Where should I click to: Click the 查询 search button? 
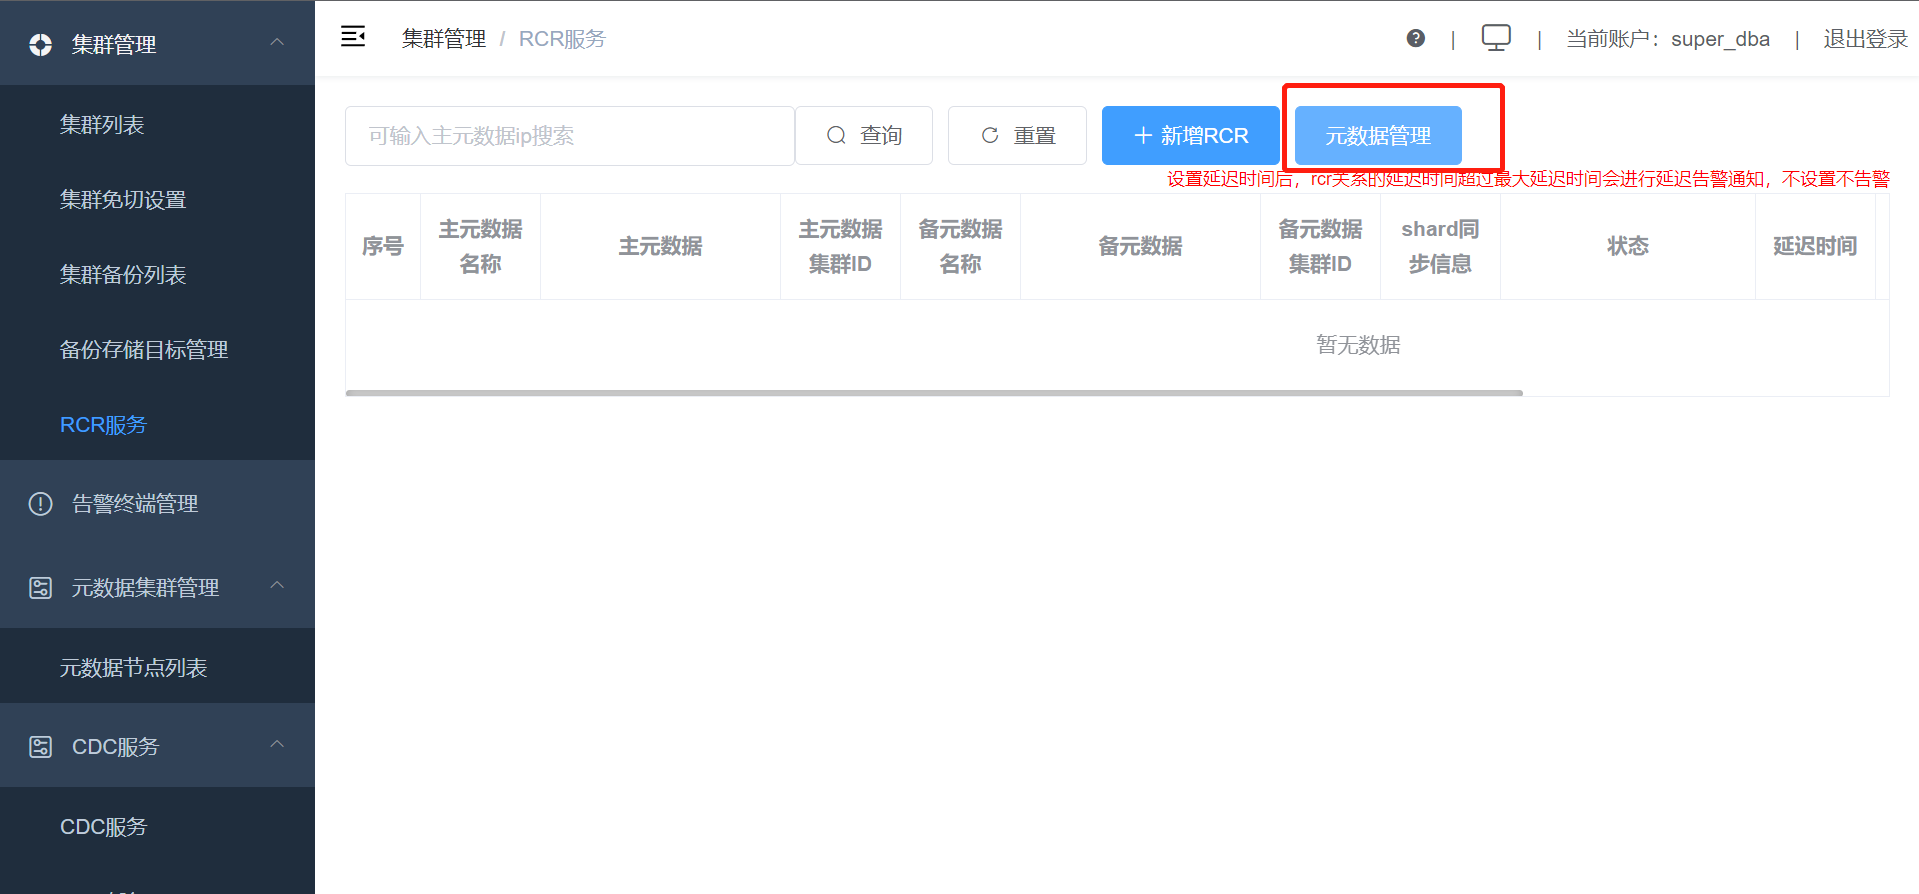tap(864, 135)
